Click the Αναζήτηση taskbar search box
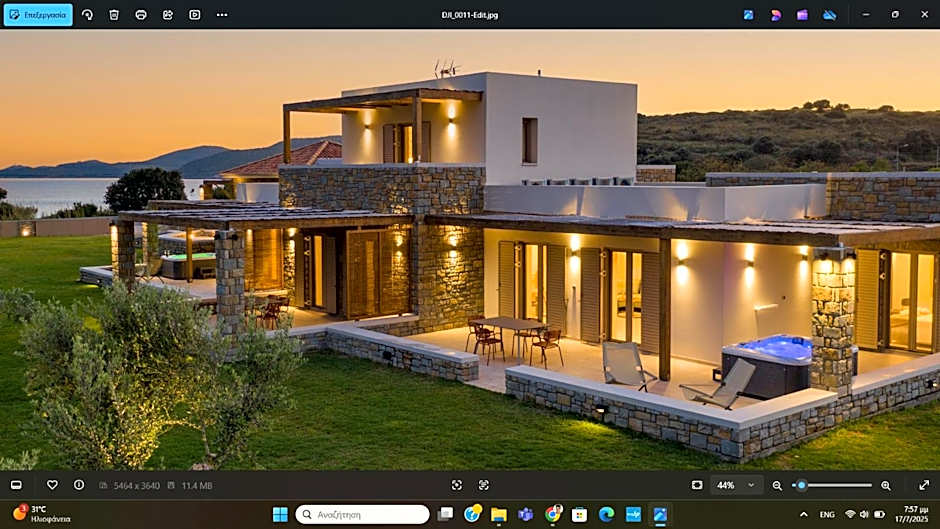 pos(363,515)
